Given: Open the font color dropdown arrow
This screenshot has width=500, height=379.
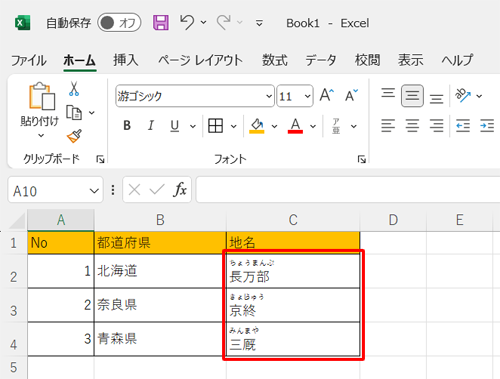Looking at the screenshot, I should (313, 126).
